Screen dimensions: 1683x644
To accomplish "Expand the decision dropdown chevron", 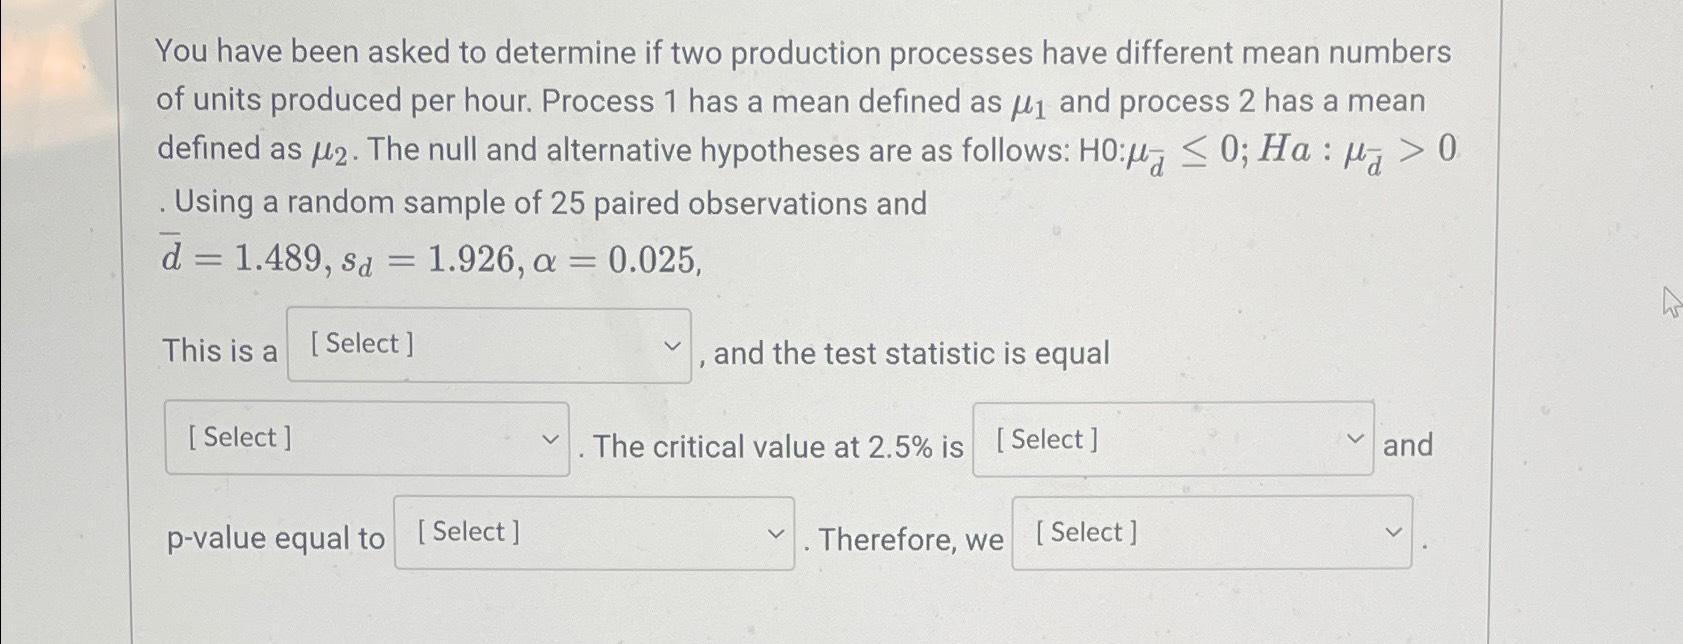I will click(1394, 533).
